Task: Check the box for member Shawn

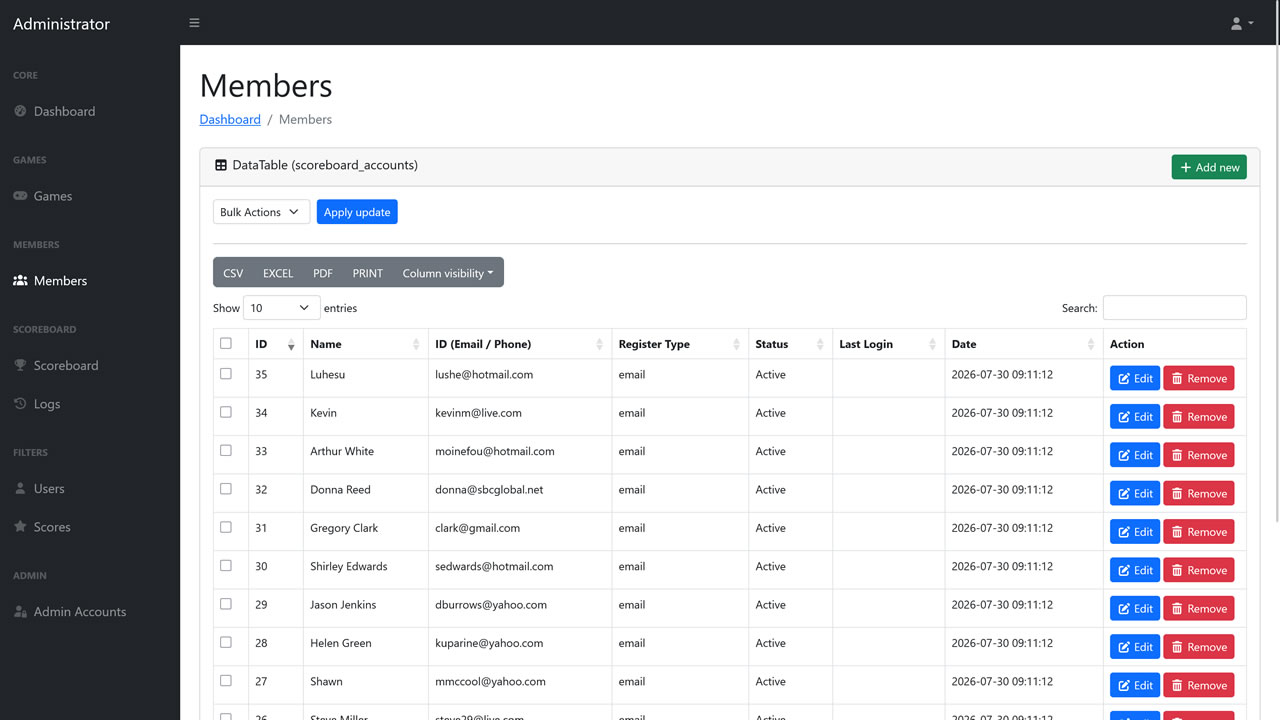Action: click(226, 681)
